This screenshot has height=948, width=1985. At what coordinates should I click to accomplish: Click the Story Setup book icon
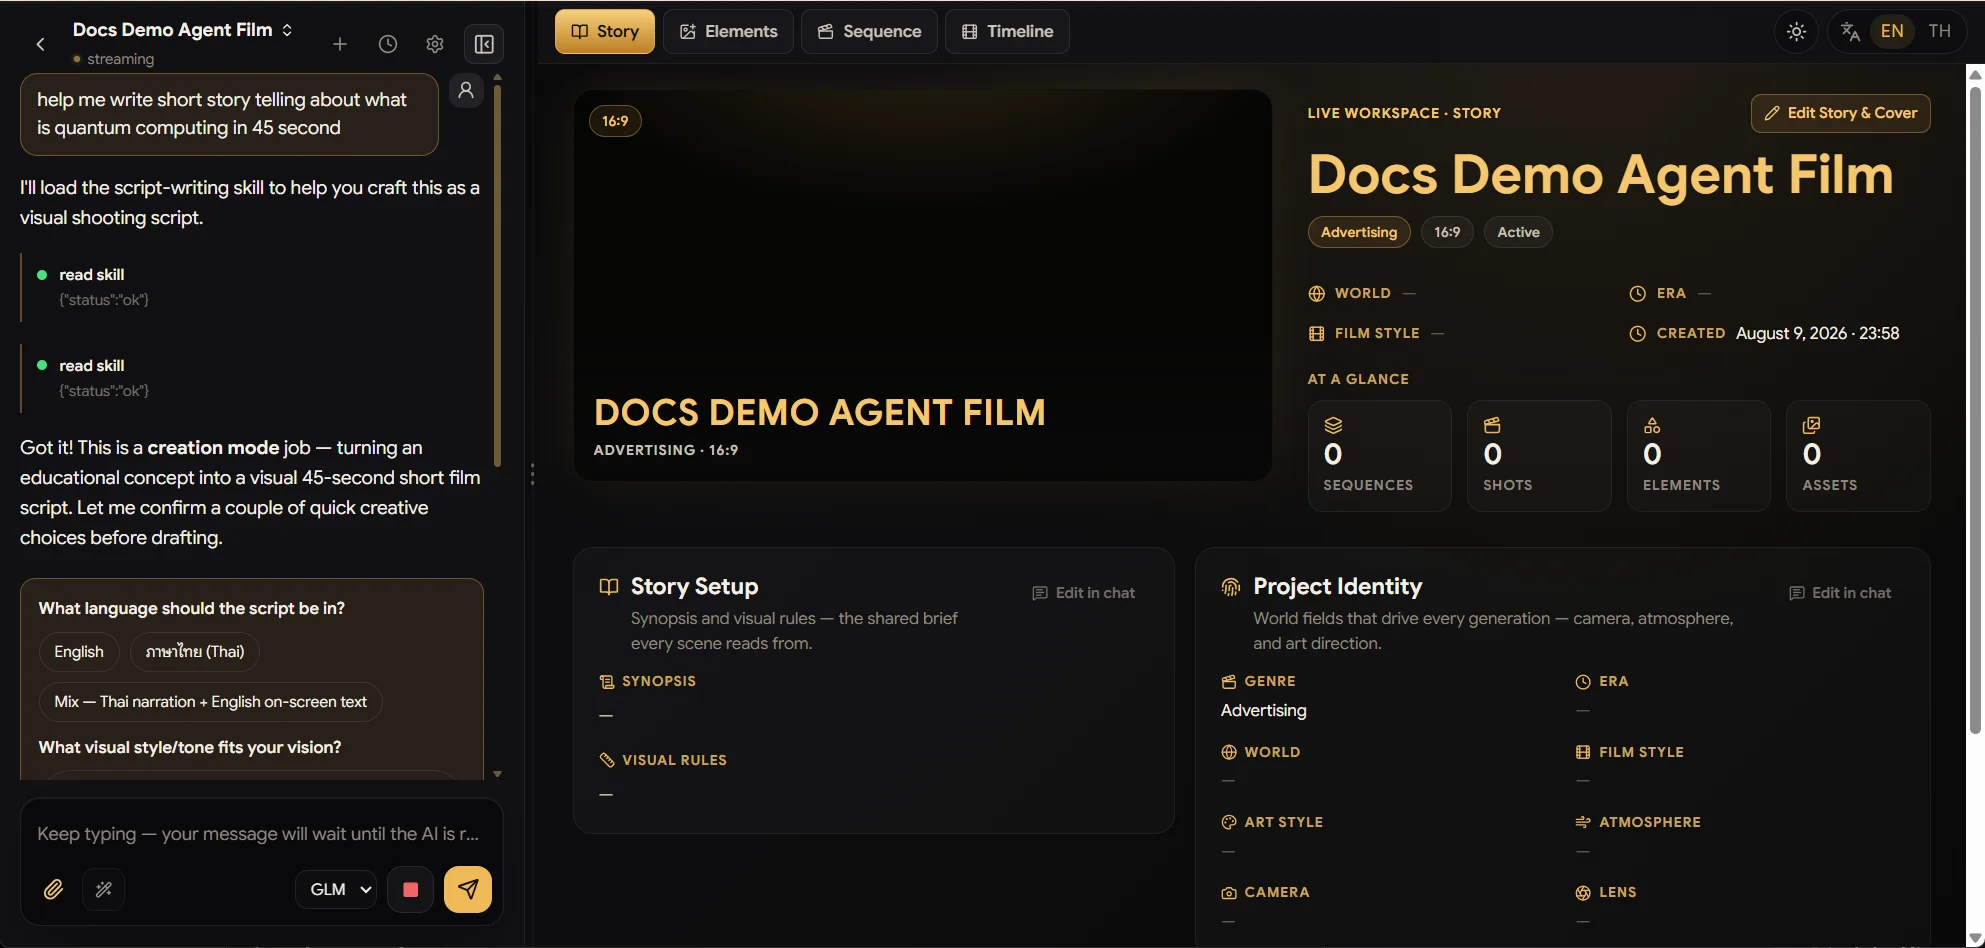point(608,587)
